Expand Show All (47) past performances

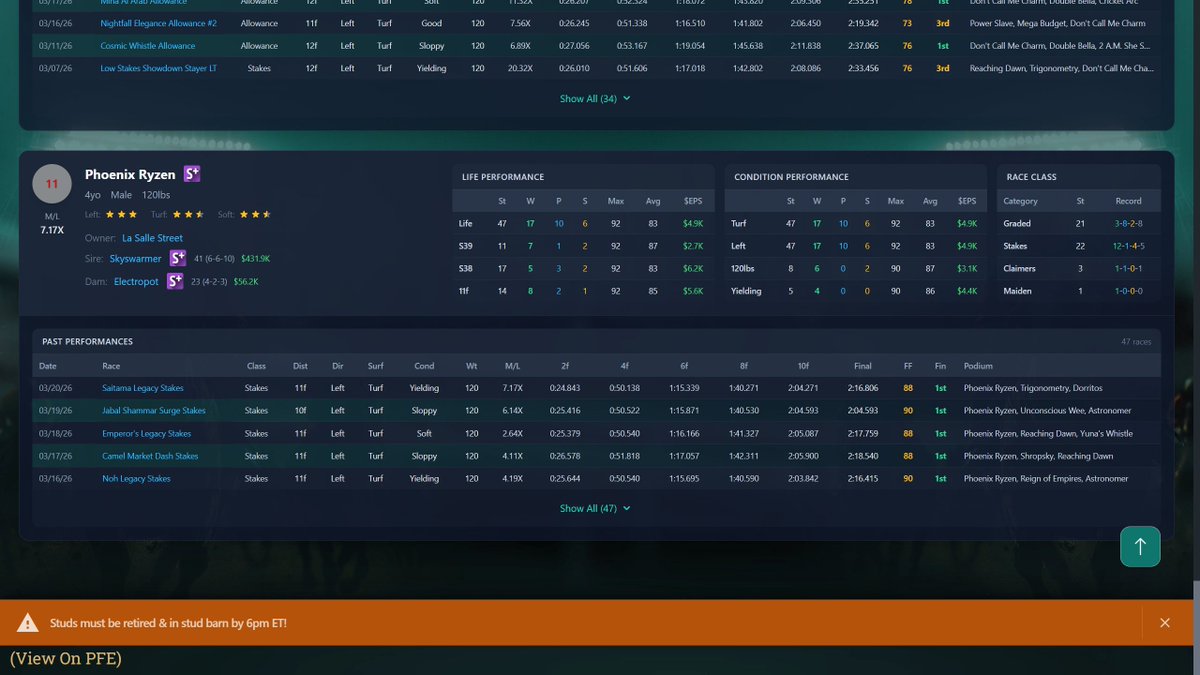(595, 508)
